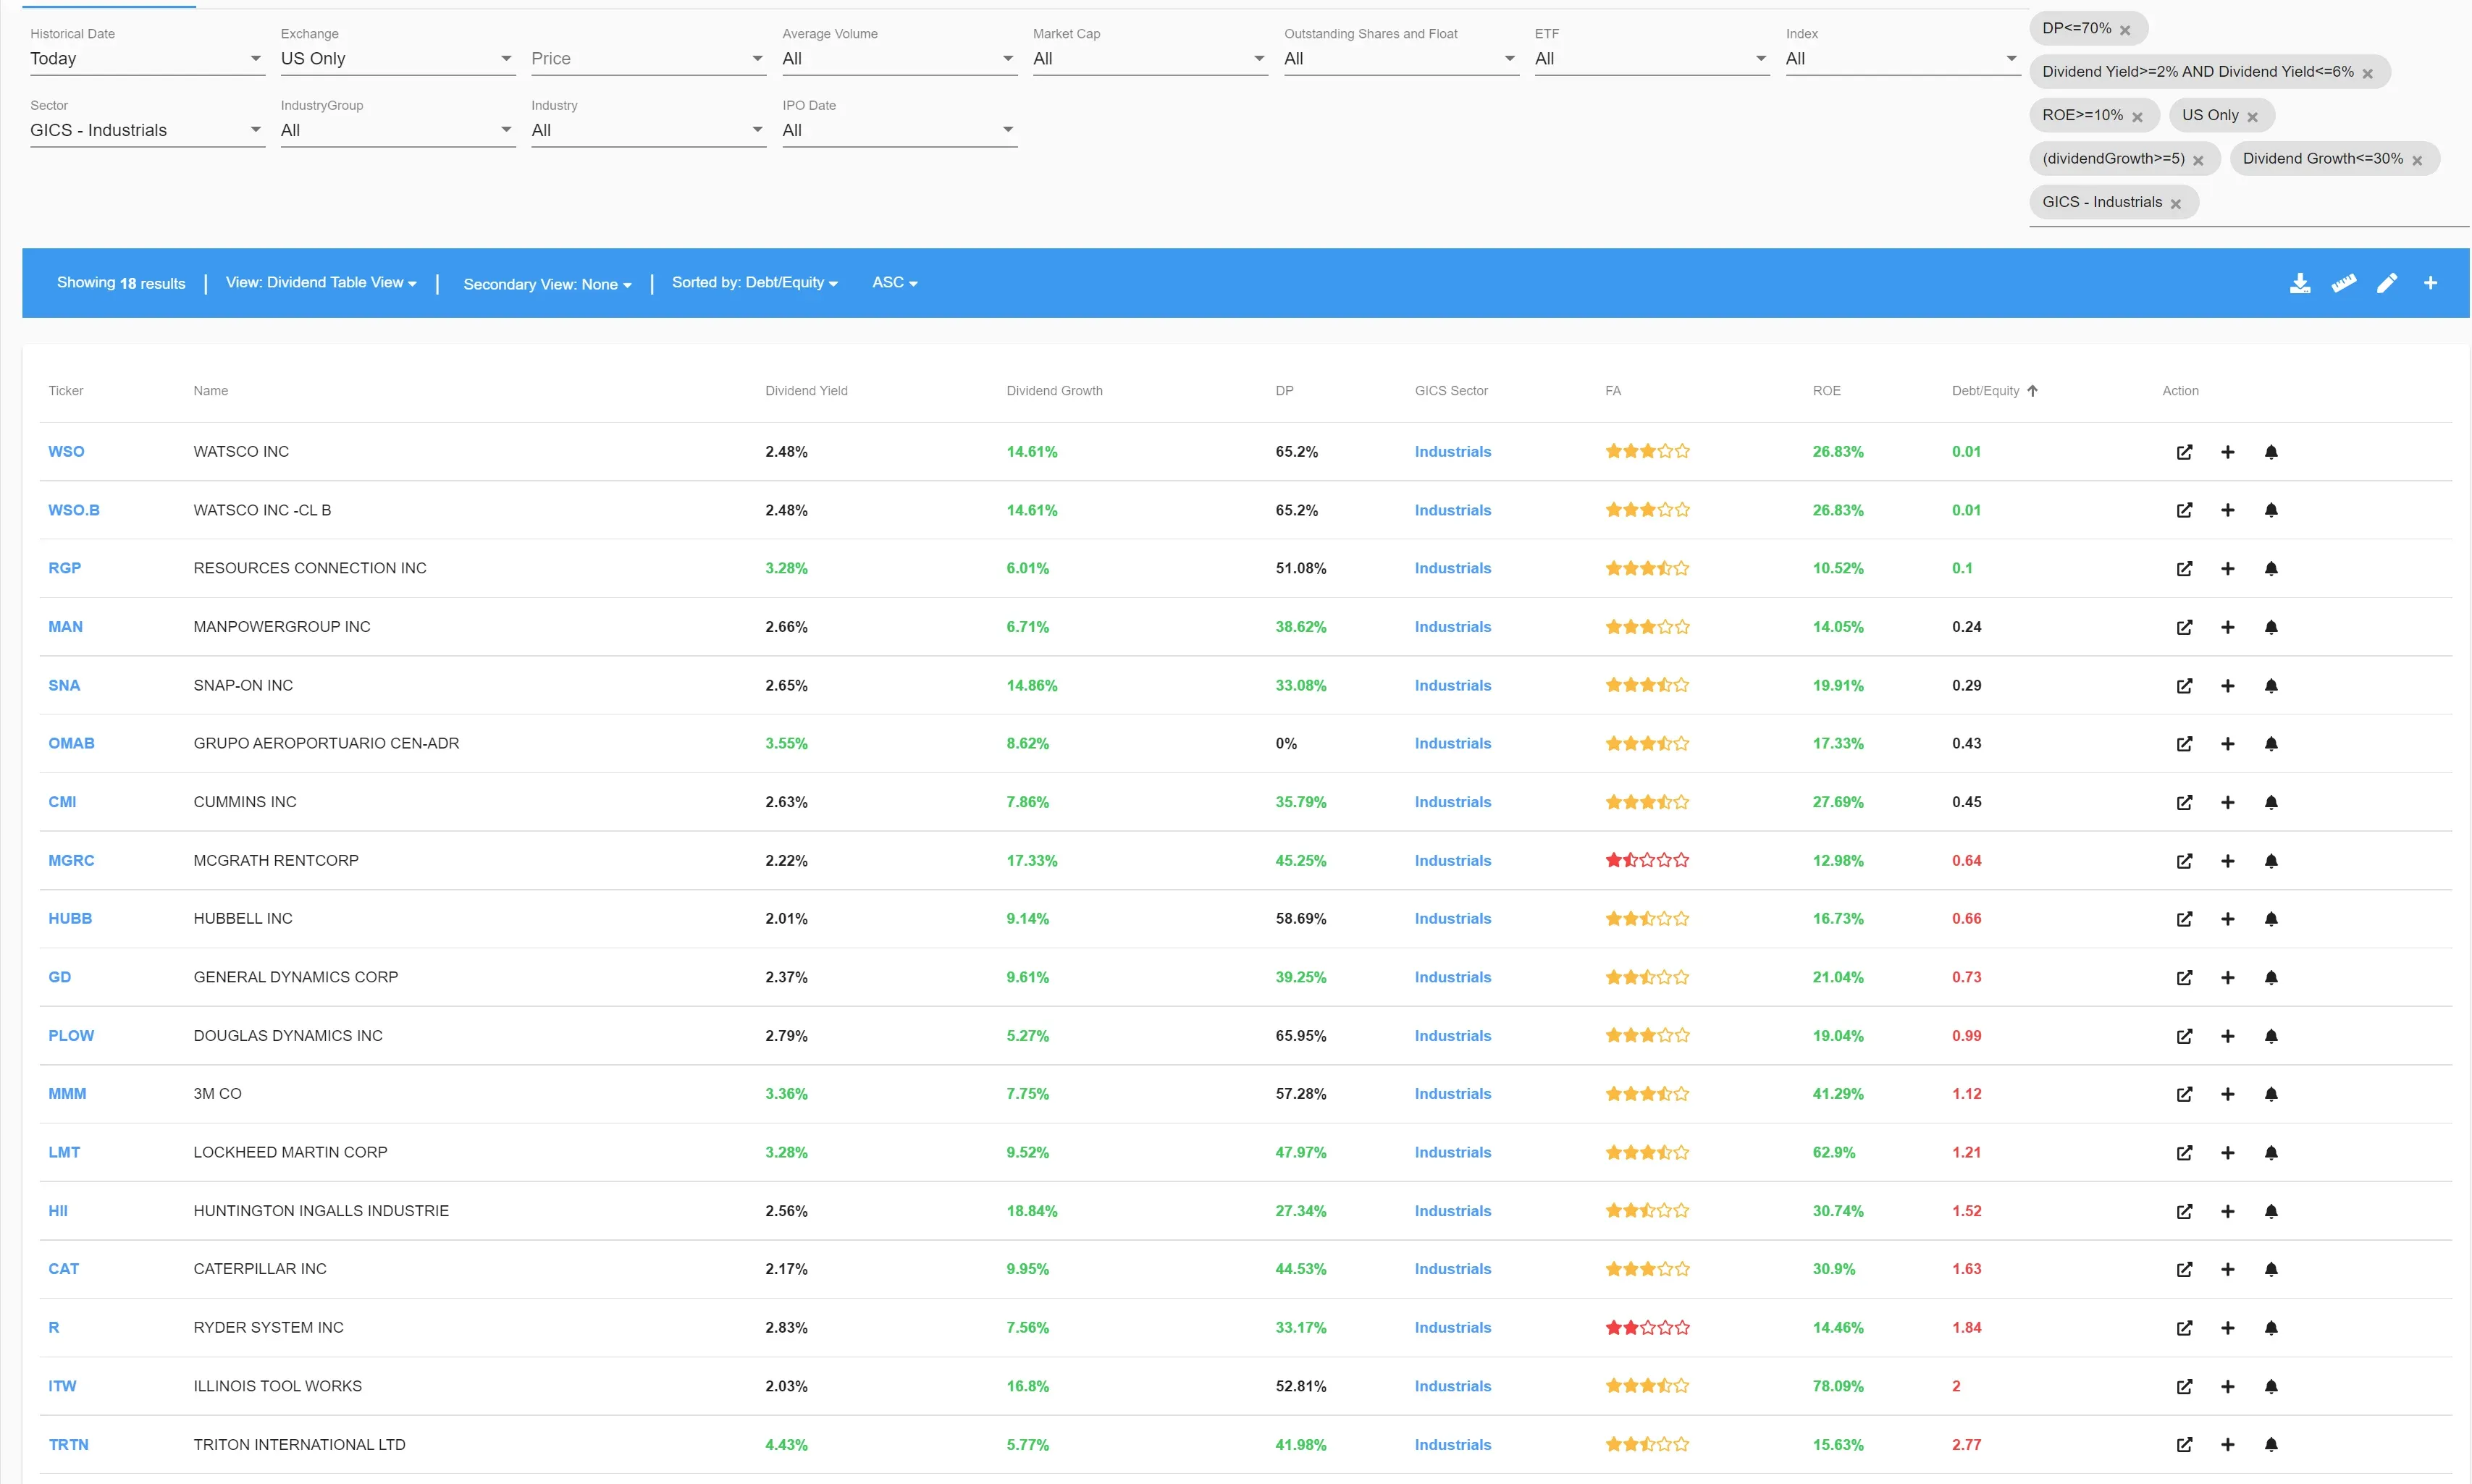This screenshot has height=1484, width=2472.
Task: Remove the GICS - Industrials filter chip
Action: coord(2175,203)
